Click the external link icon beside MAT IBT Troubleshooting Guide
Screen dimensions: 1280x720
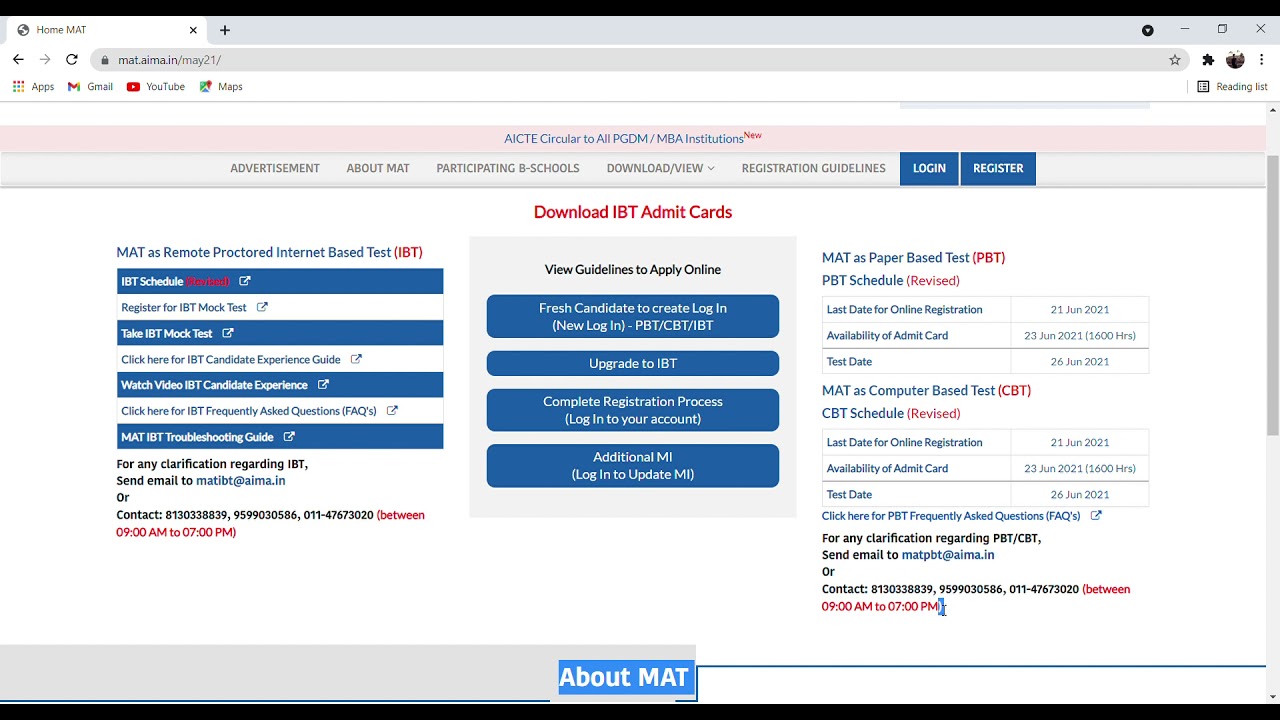[x=289, y=436]
